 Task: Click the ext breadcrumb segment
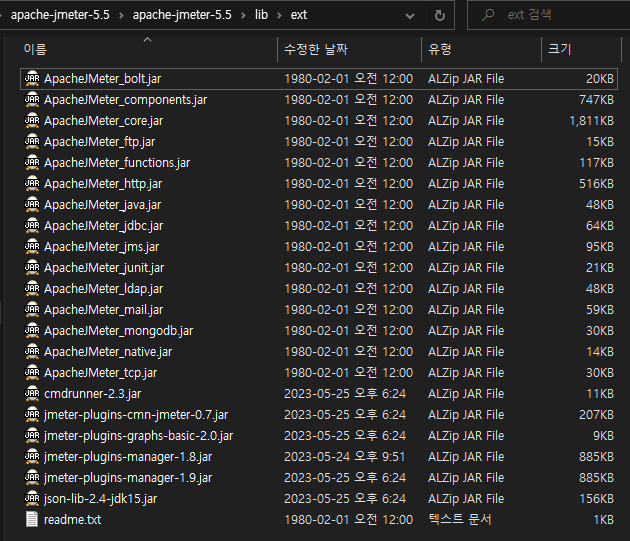pyautogui.click(x=299, y=15)
